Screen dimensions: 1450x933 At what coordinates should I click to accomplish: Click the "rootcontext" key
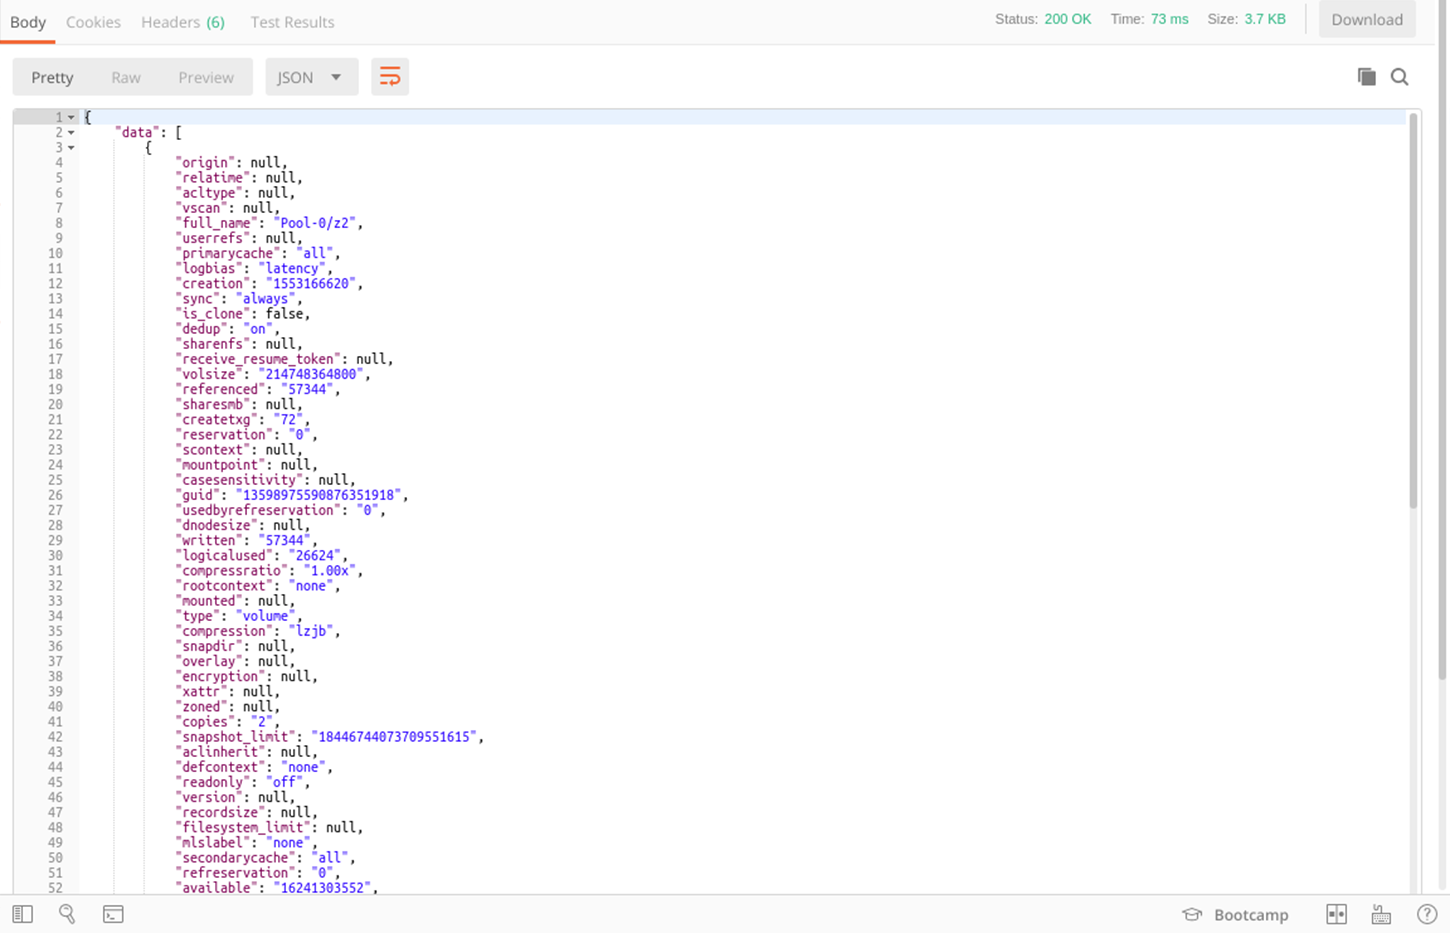tap(225, 586)
